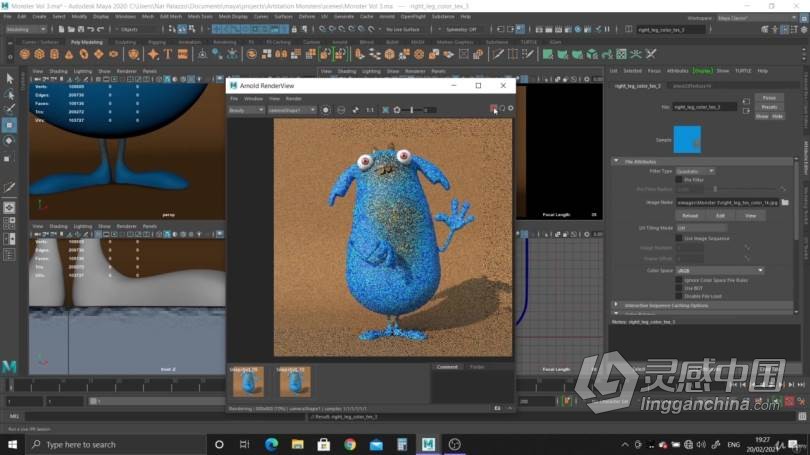Create polygon sphere from shelf
The height and width of the screenshot is (455, 810).
pos(24,54)
